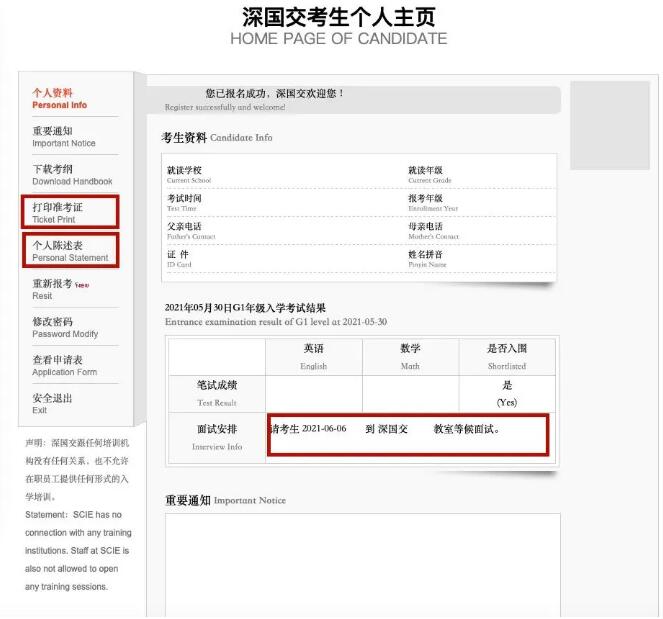Screen dimensions: 663x619
Task: Open the Application Form menu item
Action: coord(65,365)
